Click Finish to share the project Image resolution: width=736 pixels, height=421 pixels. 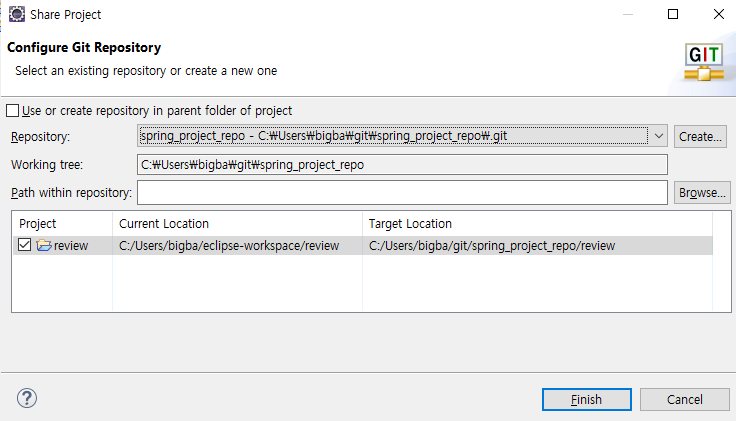tap(587, 399)
